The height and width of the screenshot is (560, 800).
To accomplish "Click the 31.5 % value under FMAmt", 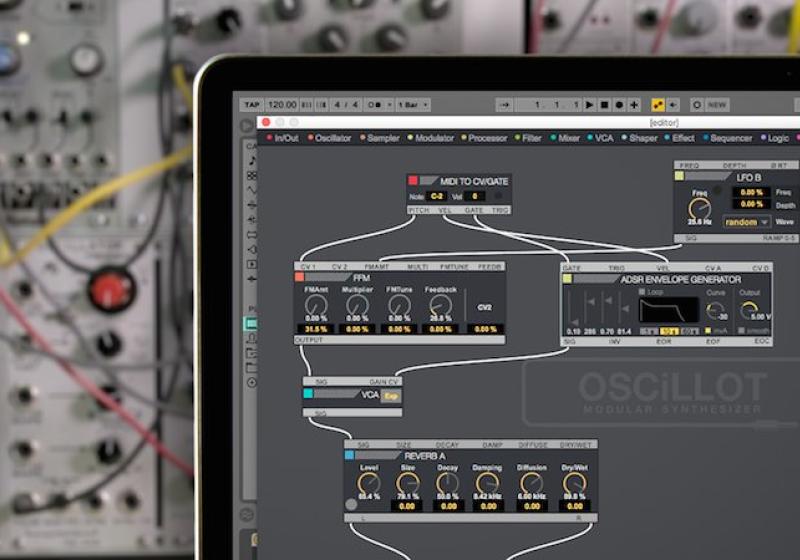I will pyautogui.click(x=316, y=329).
